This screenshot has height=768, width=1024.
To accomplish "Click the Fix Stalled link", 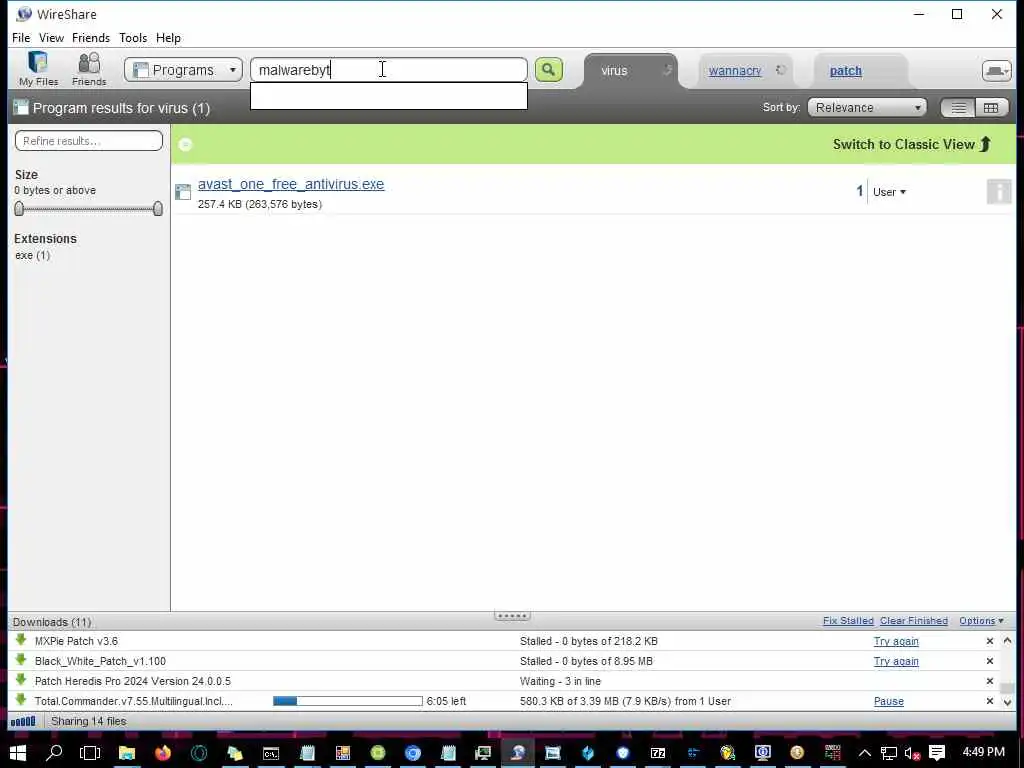I will [848, 621].
